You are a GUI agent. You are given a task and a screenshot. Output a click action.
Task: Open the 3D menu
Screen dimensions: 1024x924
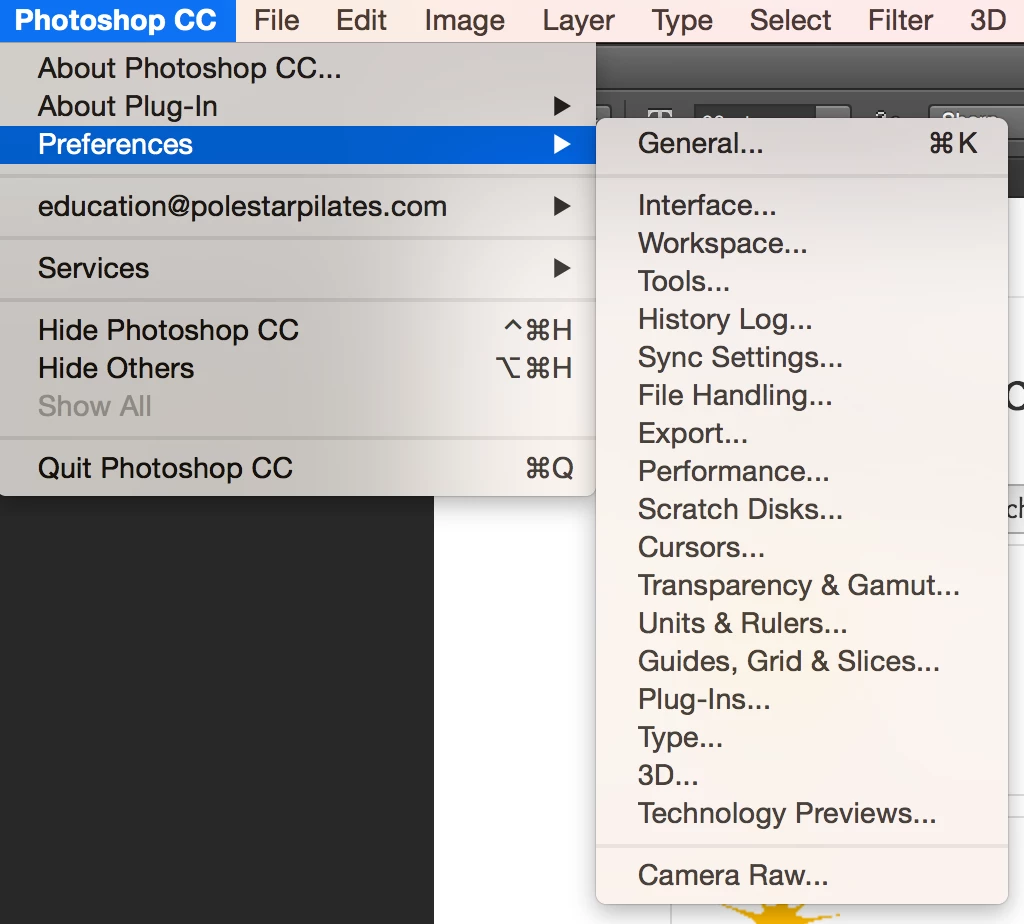(x=988, y=20)
